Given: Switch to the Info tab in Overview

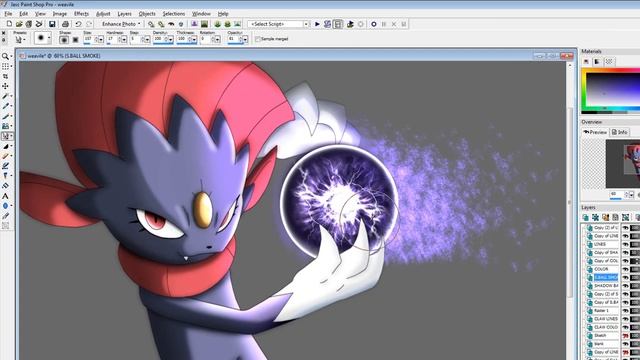Looking at the screenshot, I should [620, 132].
